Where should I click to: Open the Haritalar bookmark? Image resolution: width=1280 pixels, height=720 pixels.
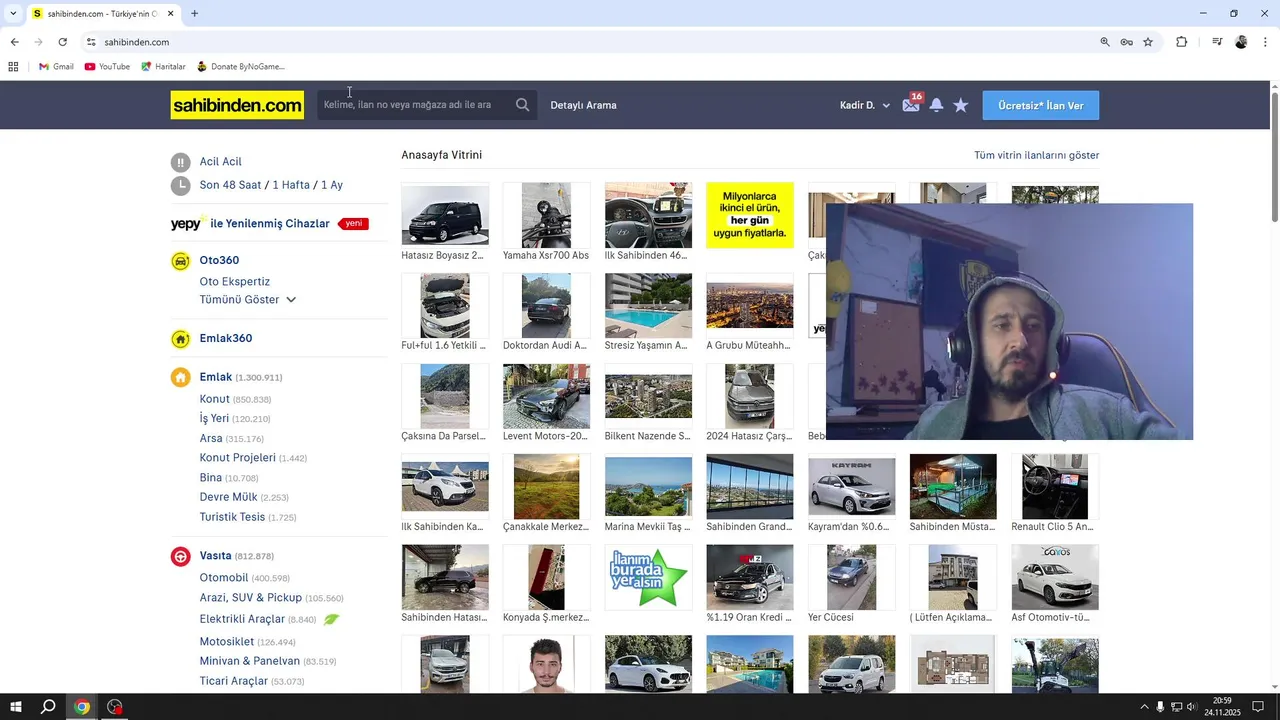(163, 67)
